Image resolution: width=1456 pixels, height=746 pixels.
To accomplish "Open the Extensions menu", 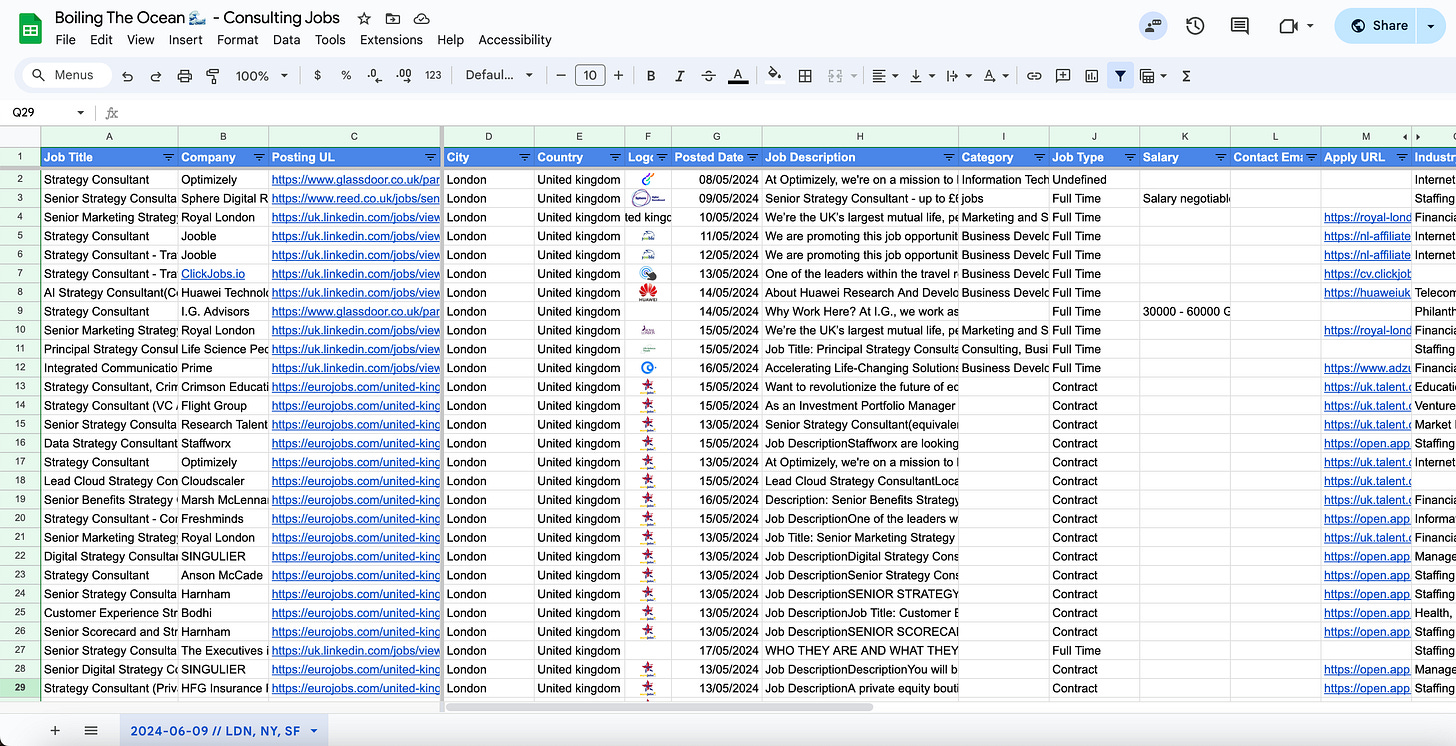I will tap(391, 40).
